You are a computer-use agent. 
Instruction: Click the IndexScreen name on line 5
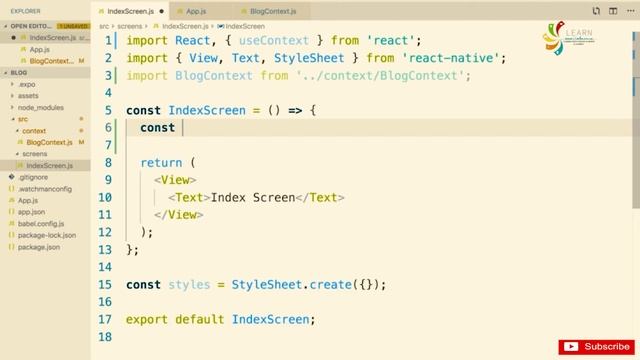[x=207, y=110]
